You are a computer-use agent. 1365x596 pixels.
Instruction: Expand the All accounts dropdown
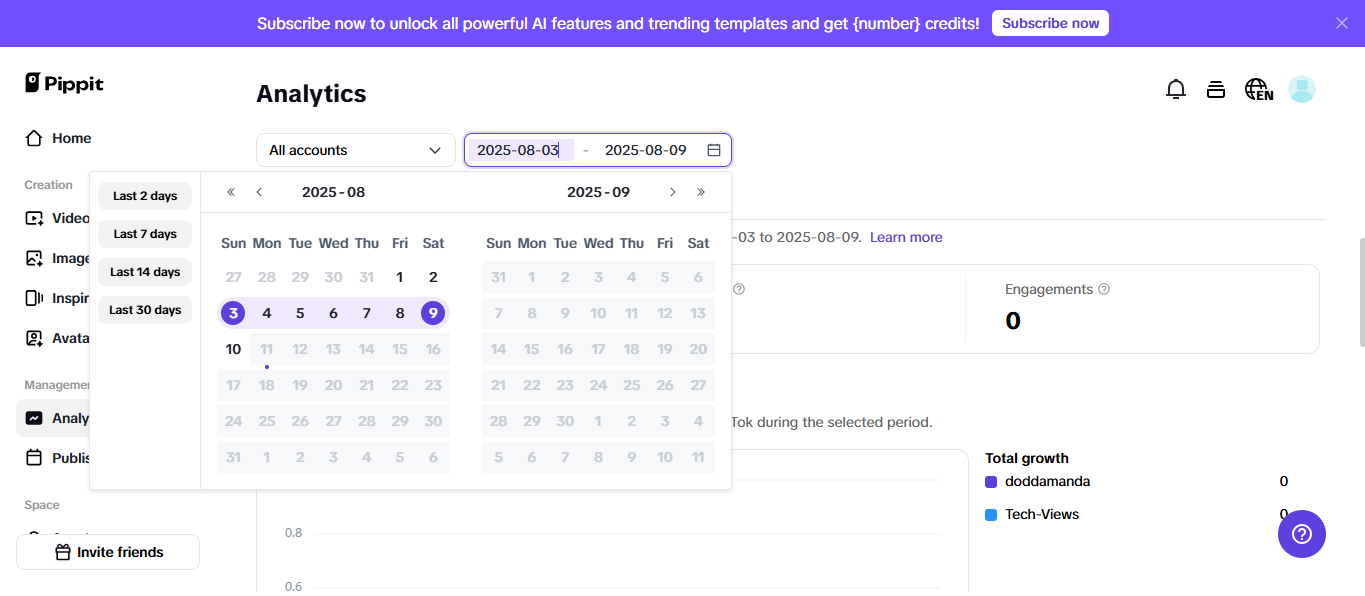tap(355, 150)
